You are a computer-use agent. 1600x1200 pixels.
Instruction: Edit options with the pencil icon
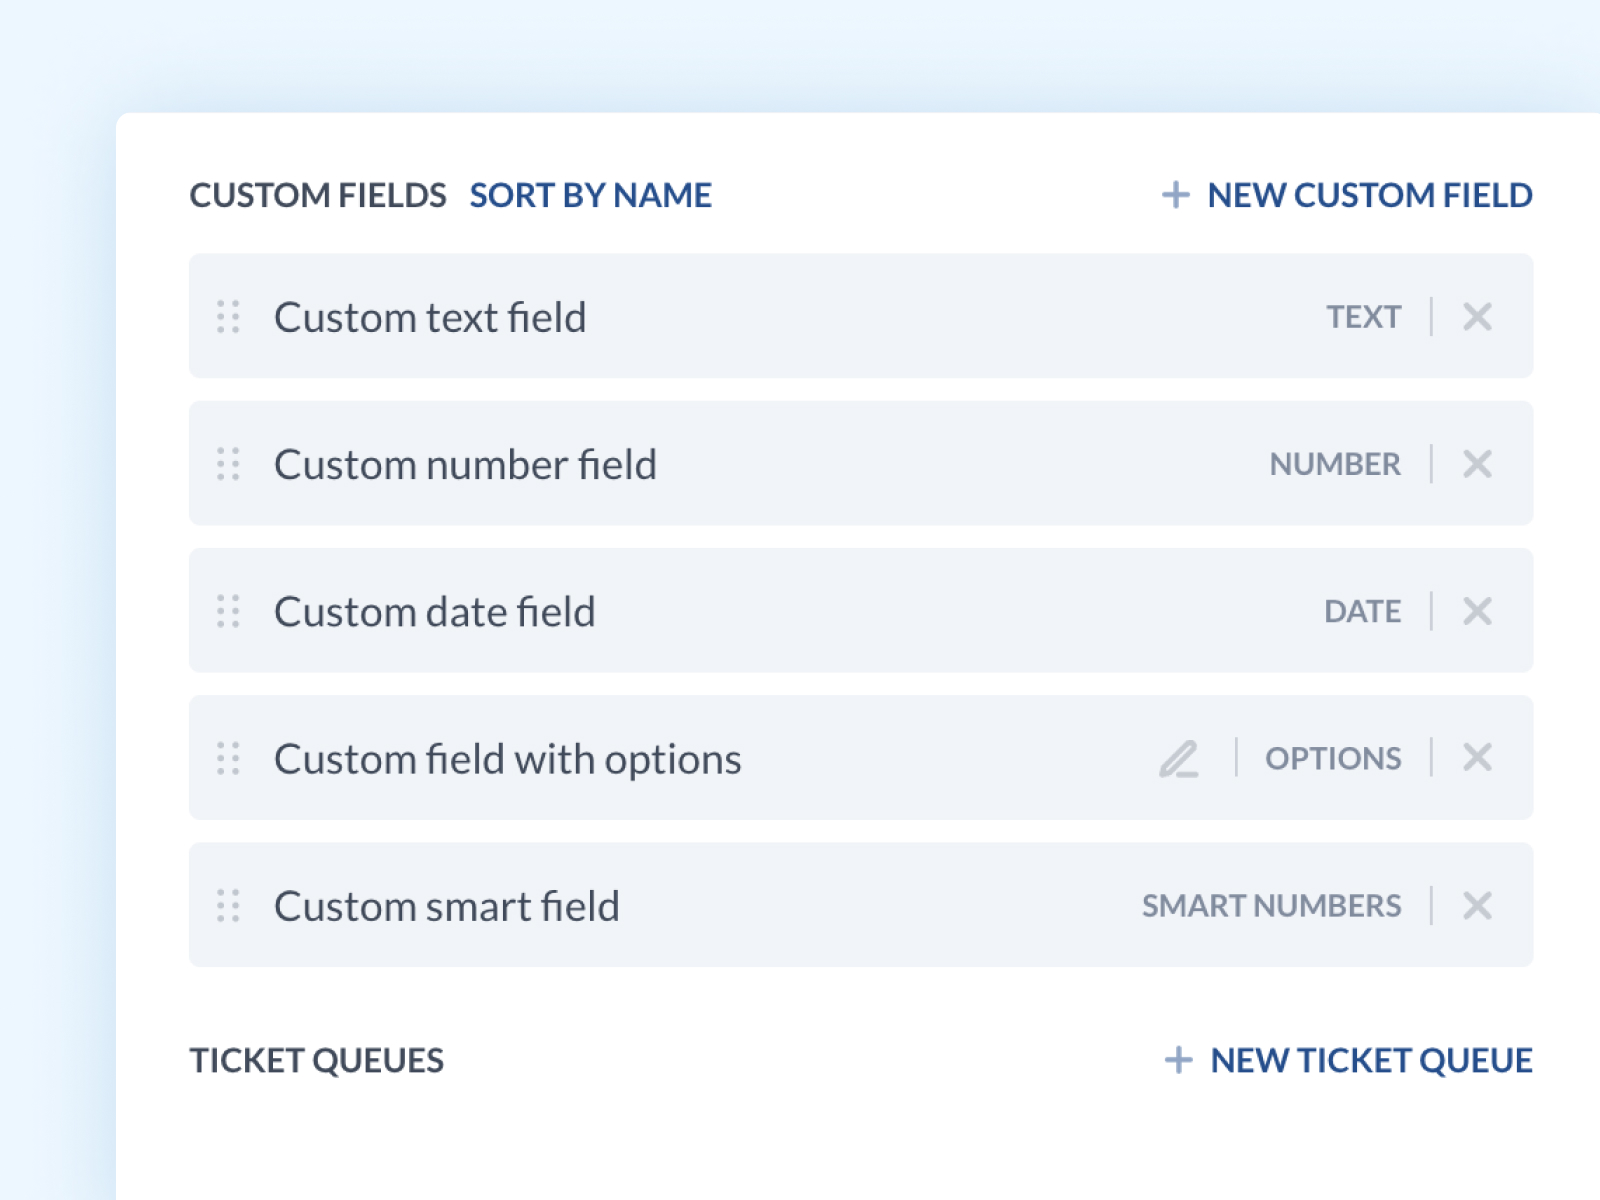coord(1179,759)
